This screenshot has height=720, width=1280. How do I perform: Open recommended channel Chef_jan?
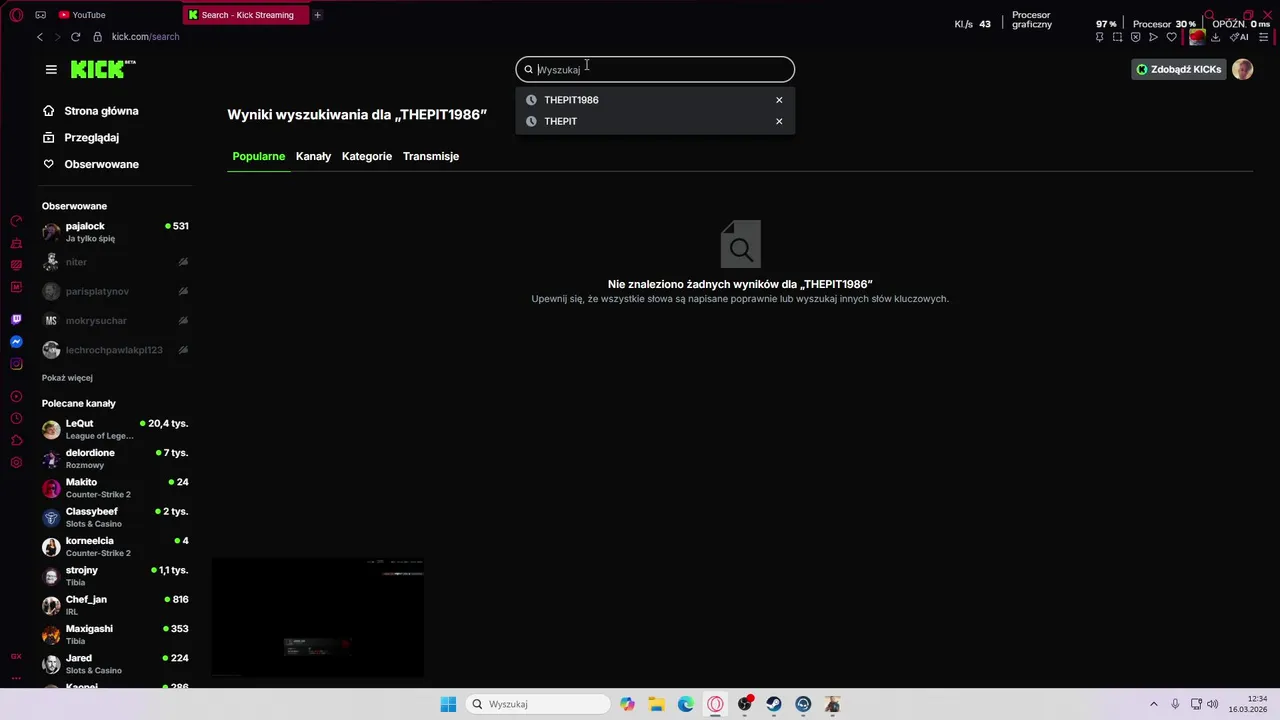click(115, 605)
